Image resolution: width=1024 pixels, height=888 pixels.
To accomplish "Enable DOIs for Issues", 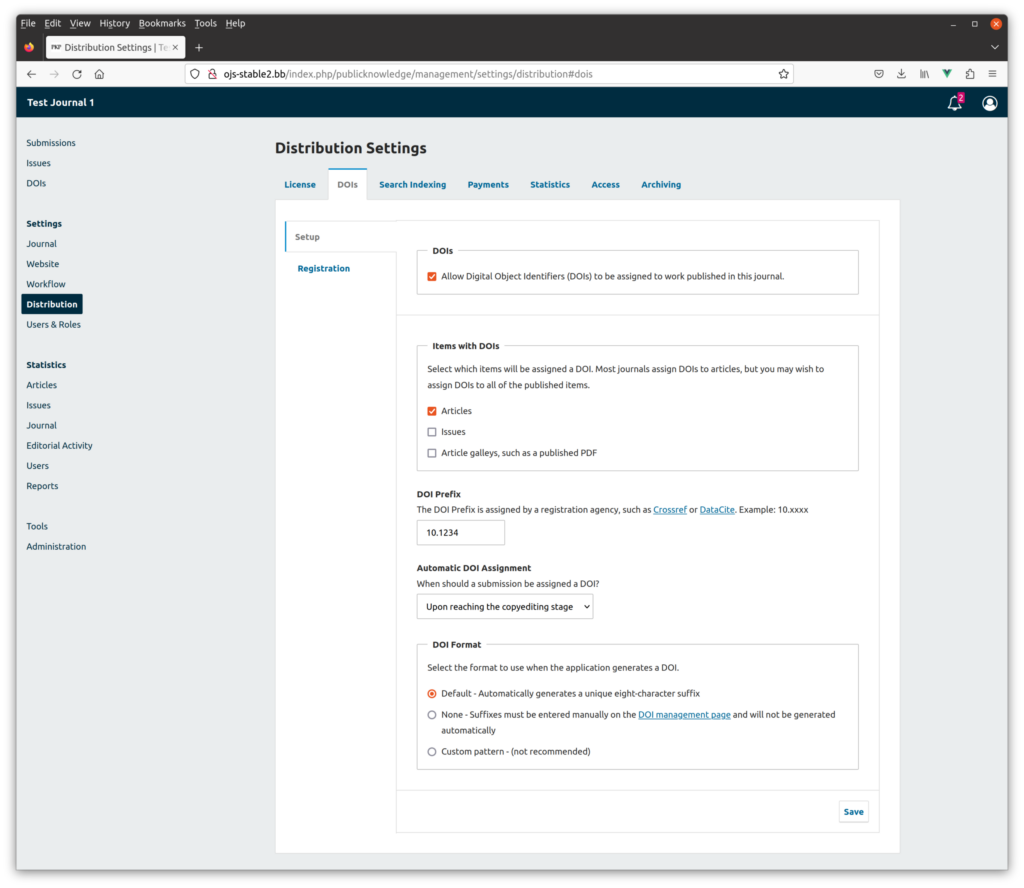I will pyautogui.click(x=432, y=432).
